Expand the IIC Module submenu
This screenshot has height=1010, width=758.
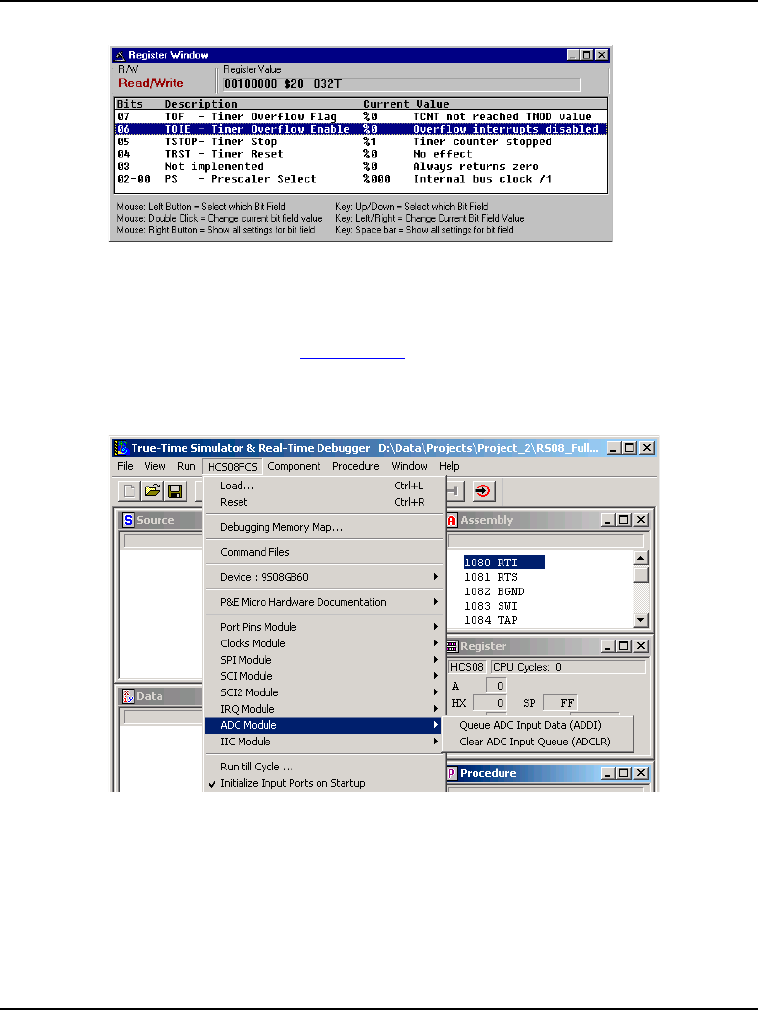click(x=325, y=742)
